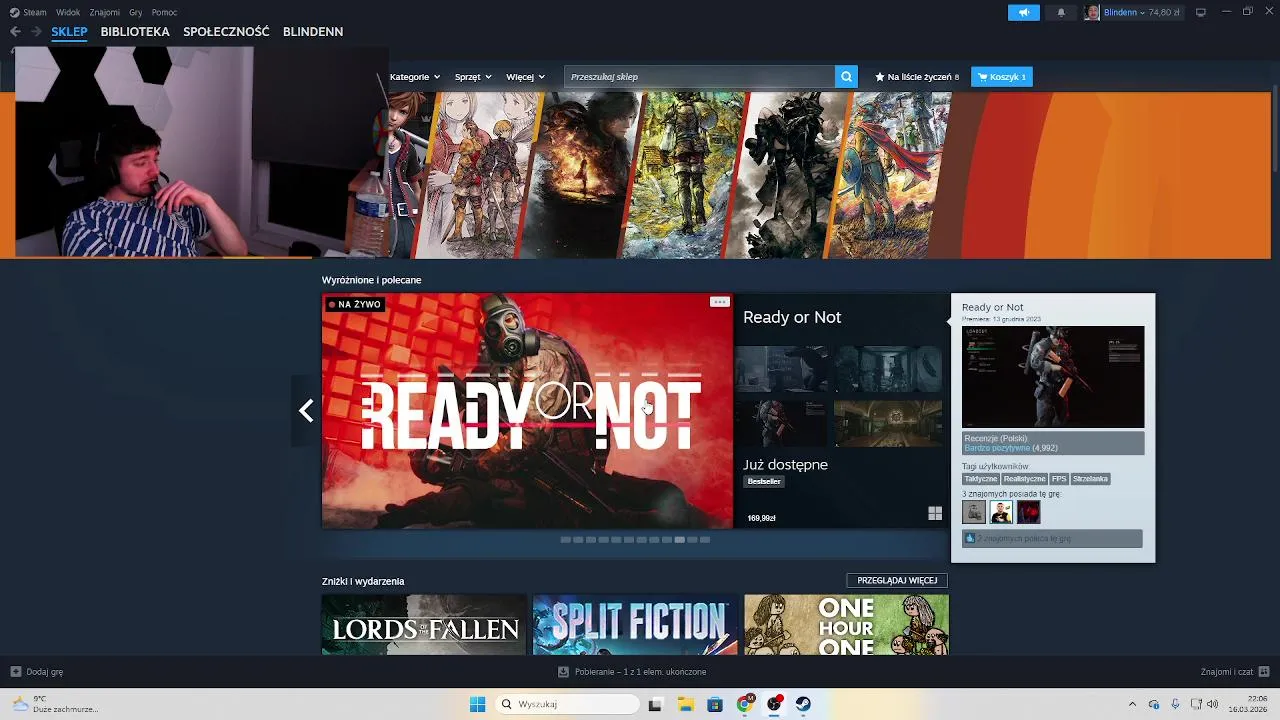Click third friend avatar owning the game
The width and height of the screenshot is (1280, 720).
[1028, 512]
